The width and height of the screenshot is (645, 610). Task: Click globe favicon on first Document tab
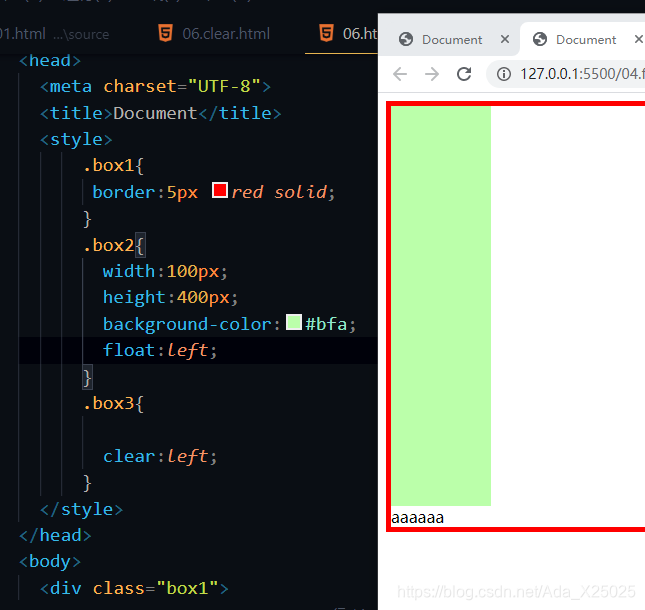coord(406,39)
